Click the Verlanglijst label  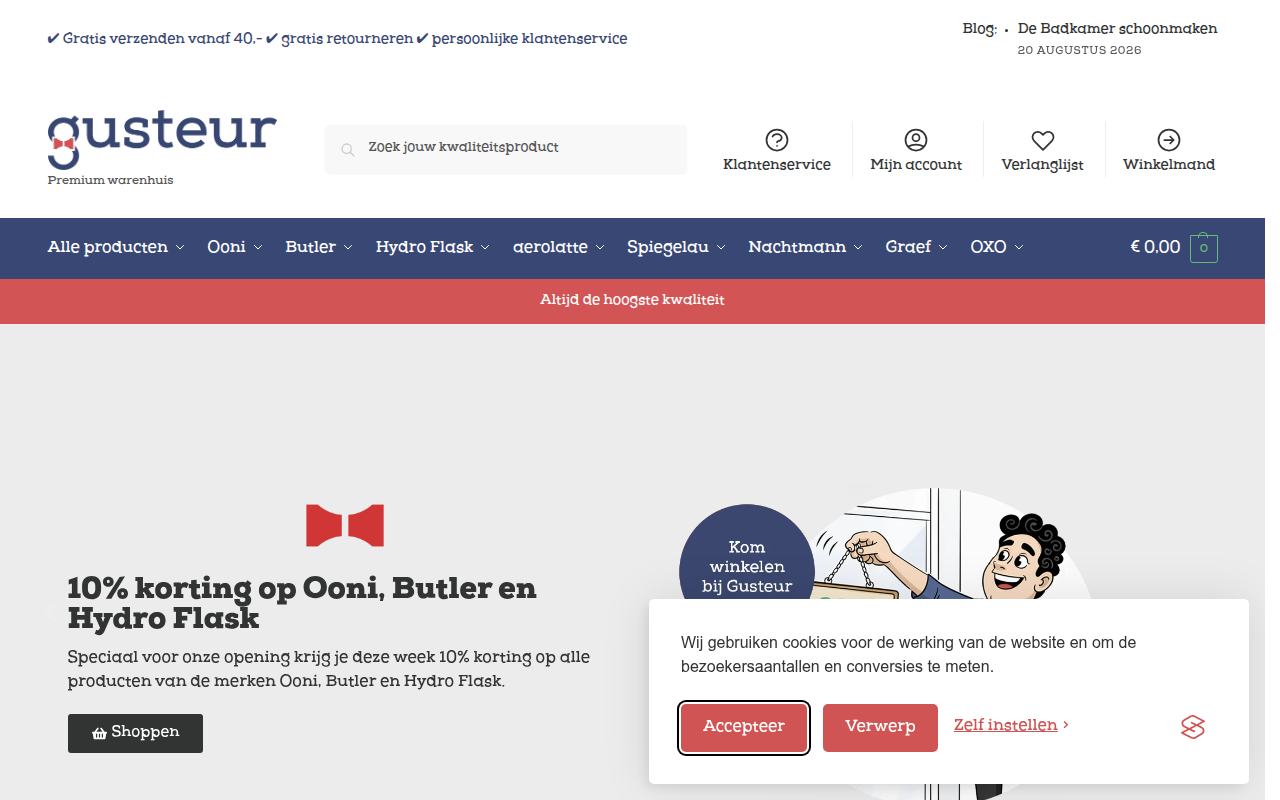coord(1043,165)
